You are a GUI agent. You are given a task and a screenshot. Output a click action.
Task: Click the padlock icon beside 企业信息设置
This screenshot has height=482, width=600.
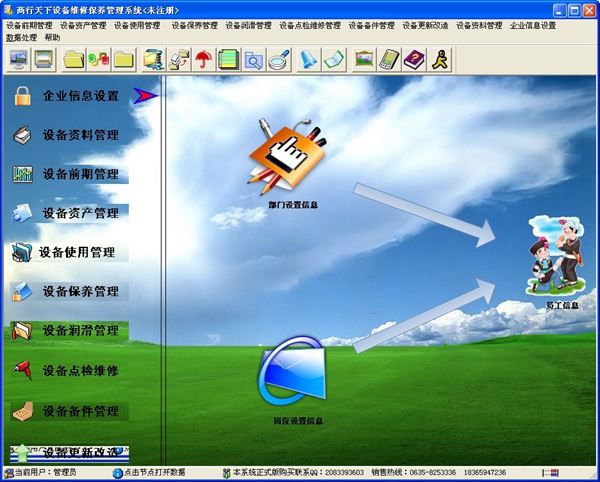[23, 96]
